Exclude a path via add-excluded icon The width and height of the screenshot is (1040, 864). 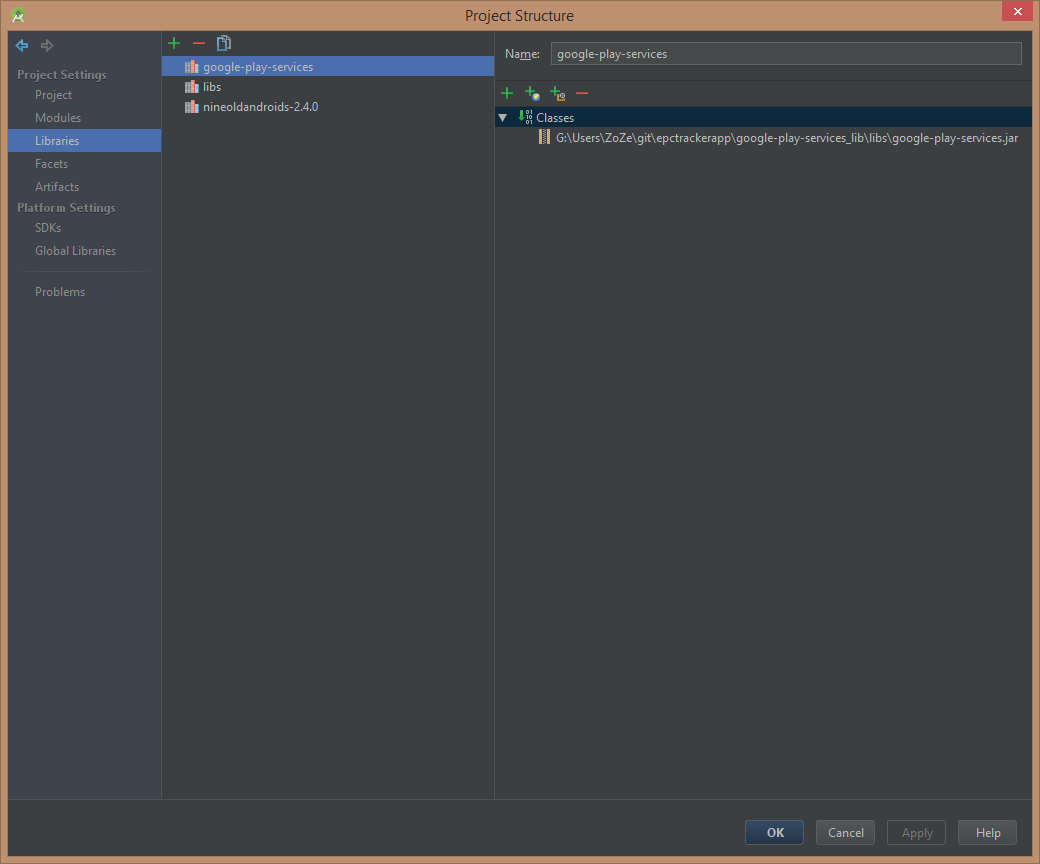[557, 93]
